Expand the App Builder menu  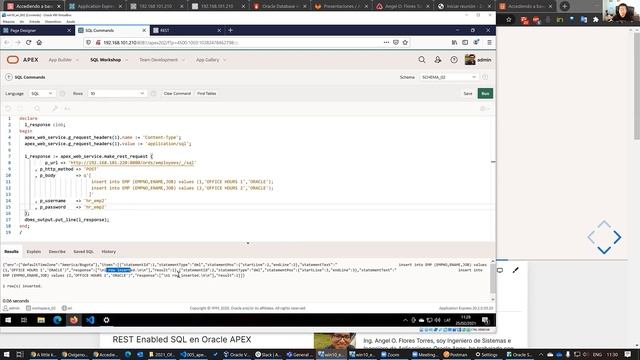click(x=63, y=60)
